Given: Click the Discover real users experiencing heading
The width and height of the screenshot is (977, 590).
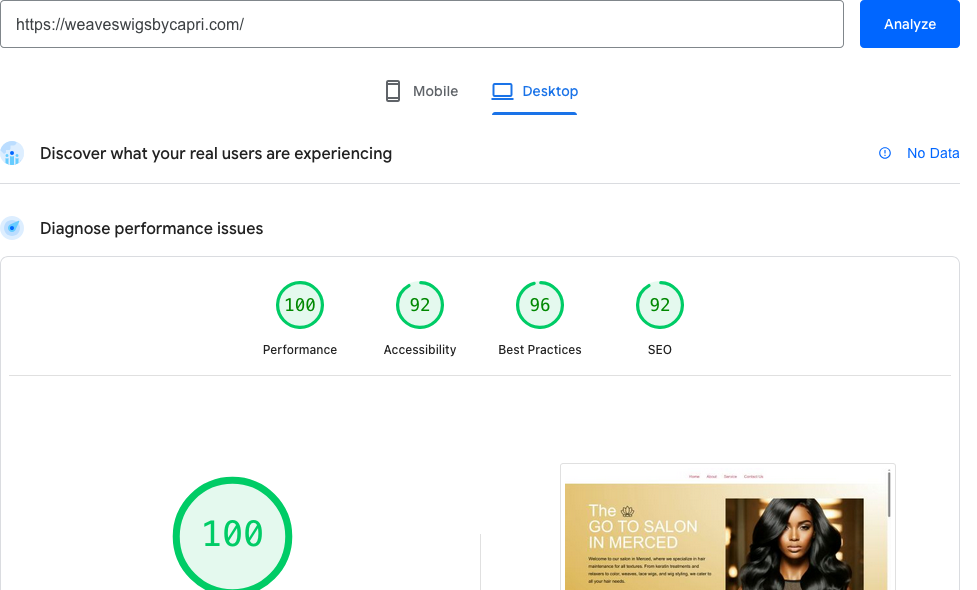Looking at the screenshot, I should [216, 153].
